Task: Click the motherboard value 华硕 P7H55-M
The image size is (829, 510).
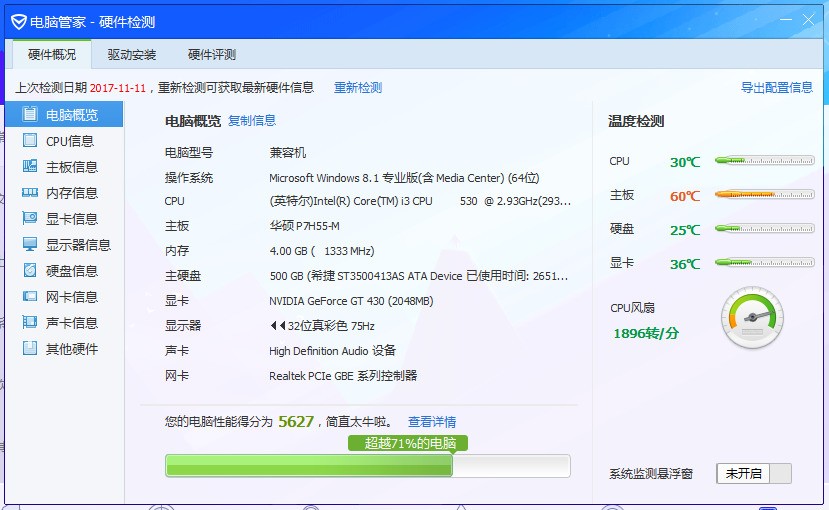Action: [x=305, y=226]
